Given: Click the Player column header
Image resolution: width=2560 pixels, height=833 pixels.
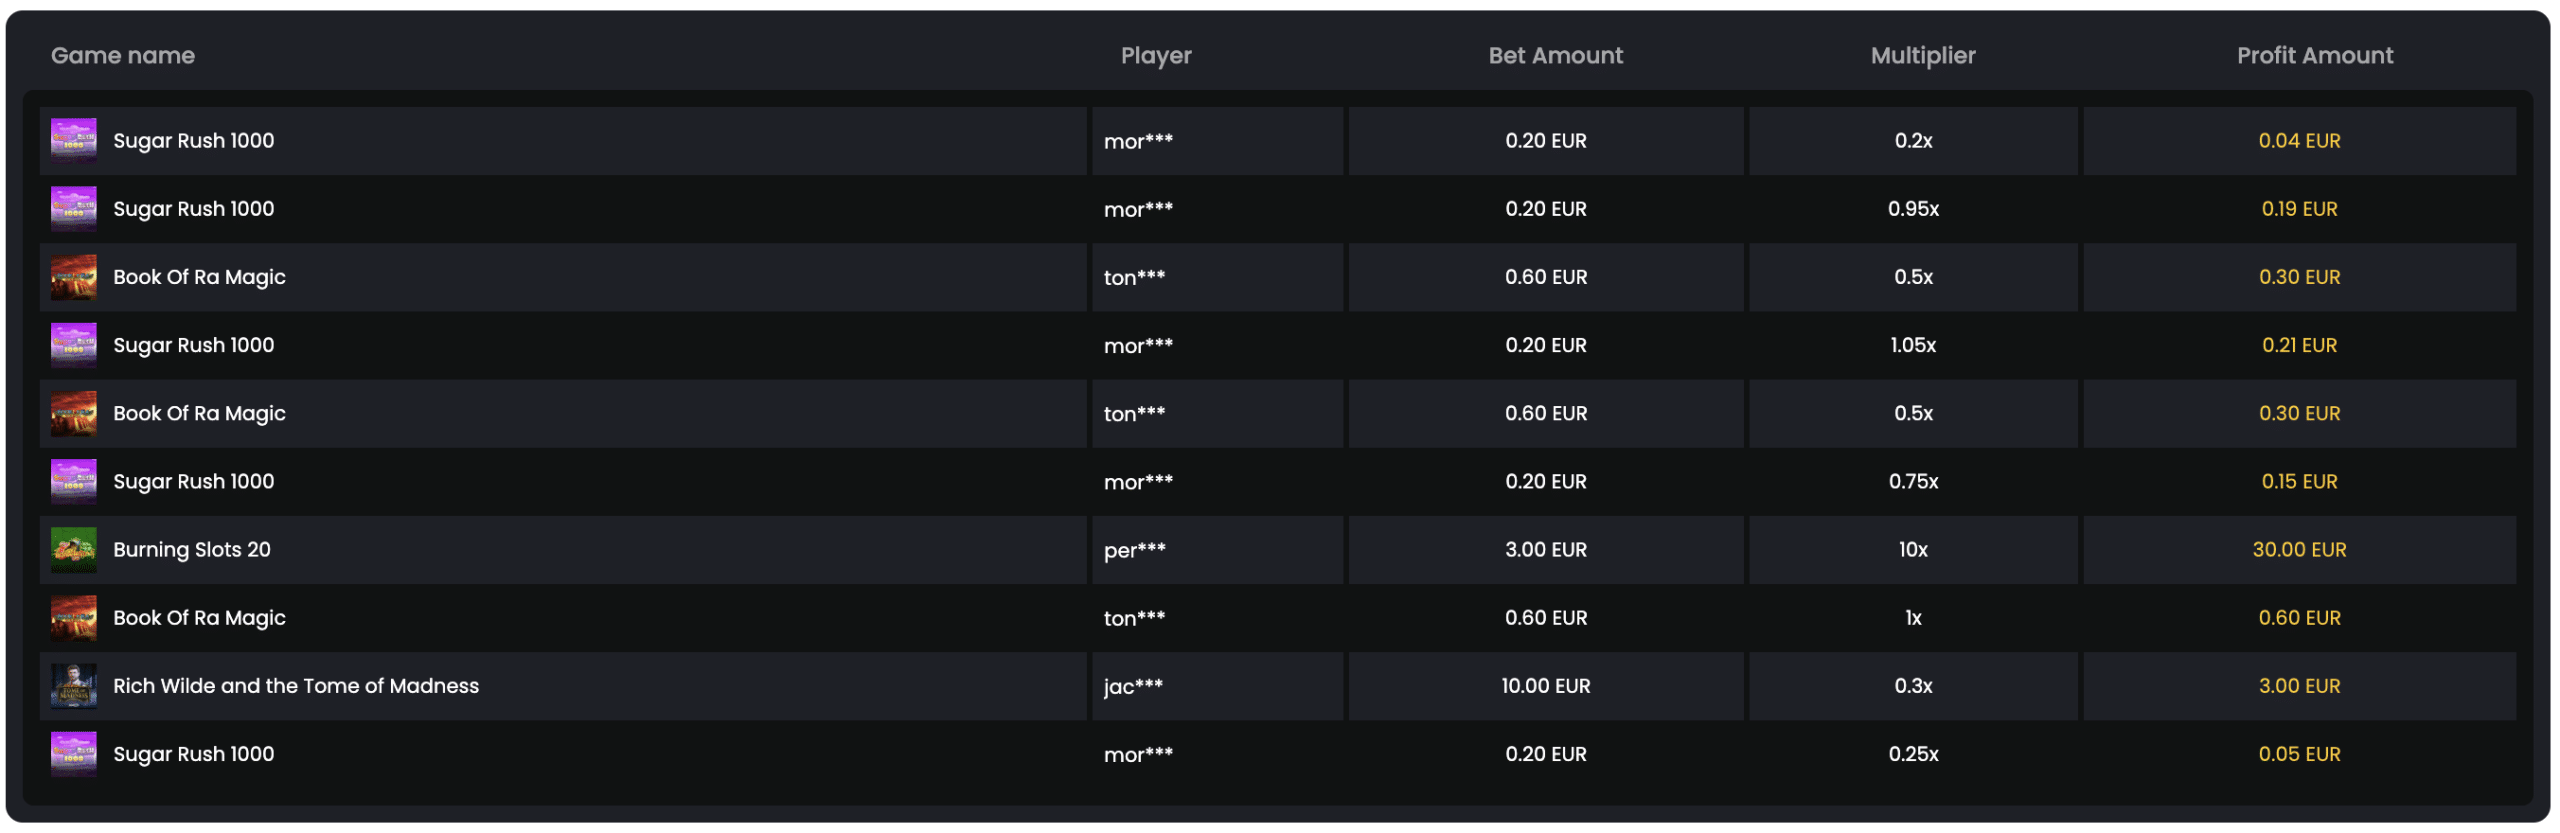Looking at the screenshot, I should [x=1155, y=56].
